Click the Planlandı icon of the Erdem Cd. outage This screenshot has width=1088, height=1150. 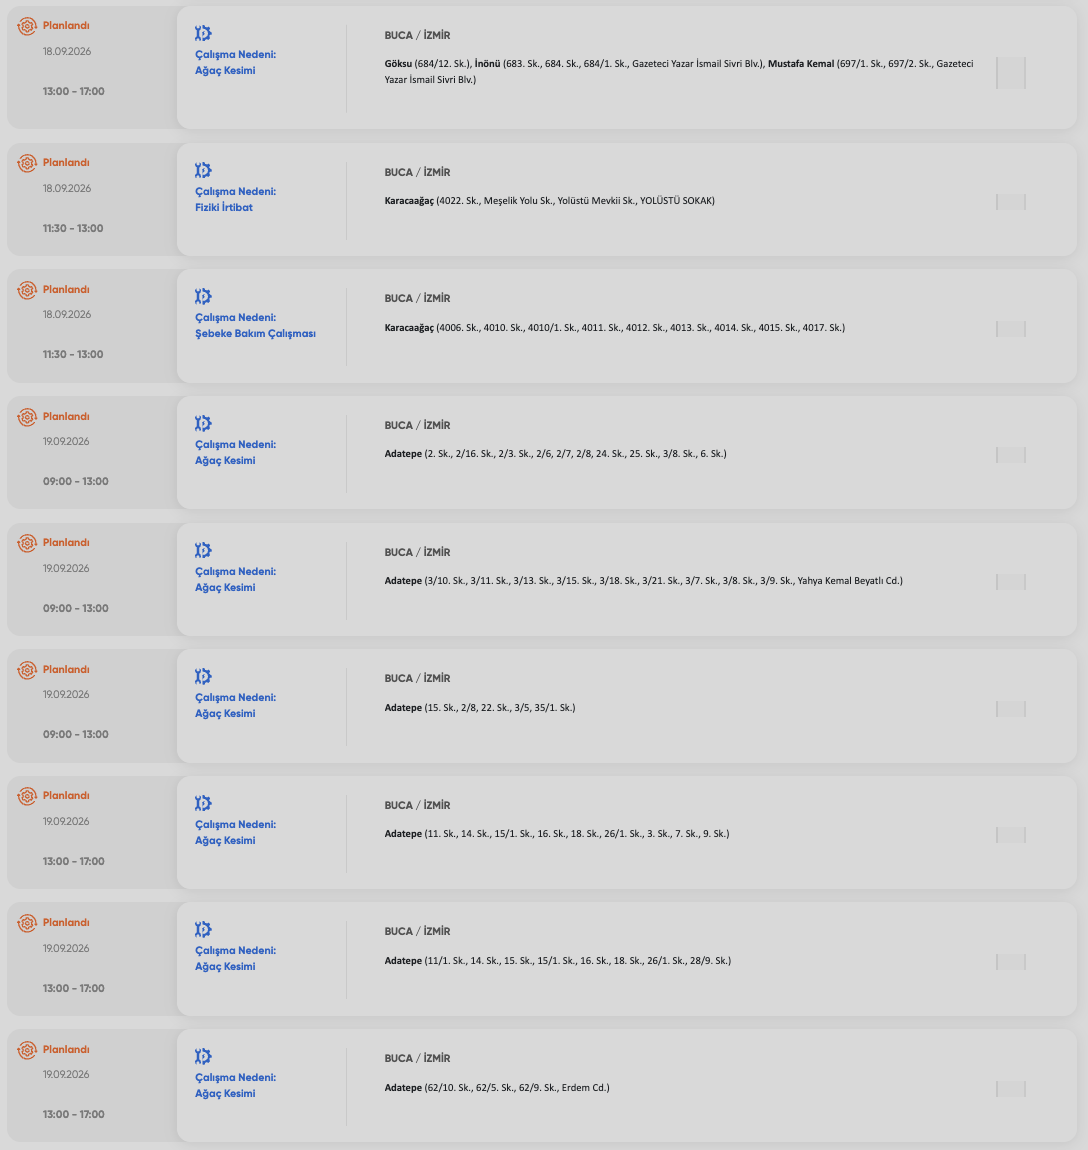(x=27, y=1050)
